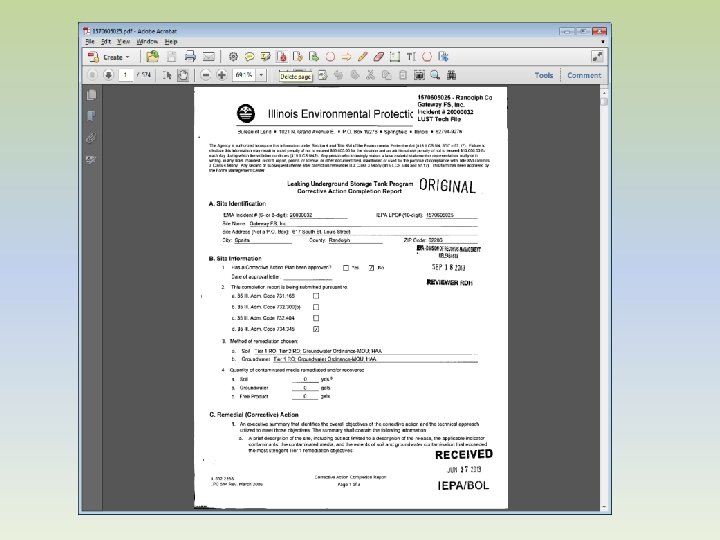Open the Edit menu
The image size is (720, 540).
click(x=106, y=41)
